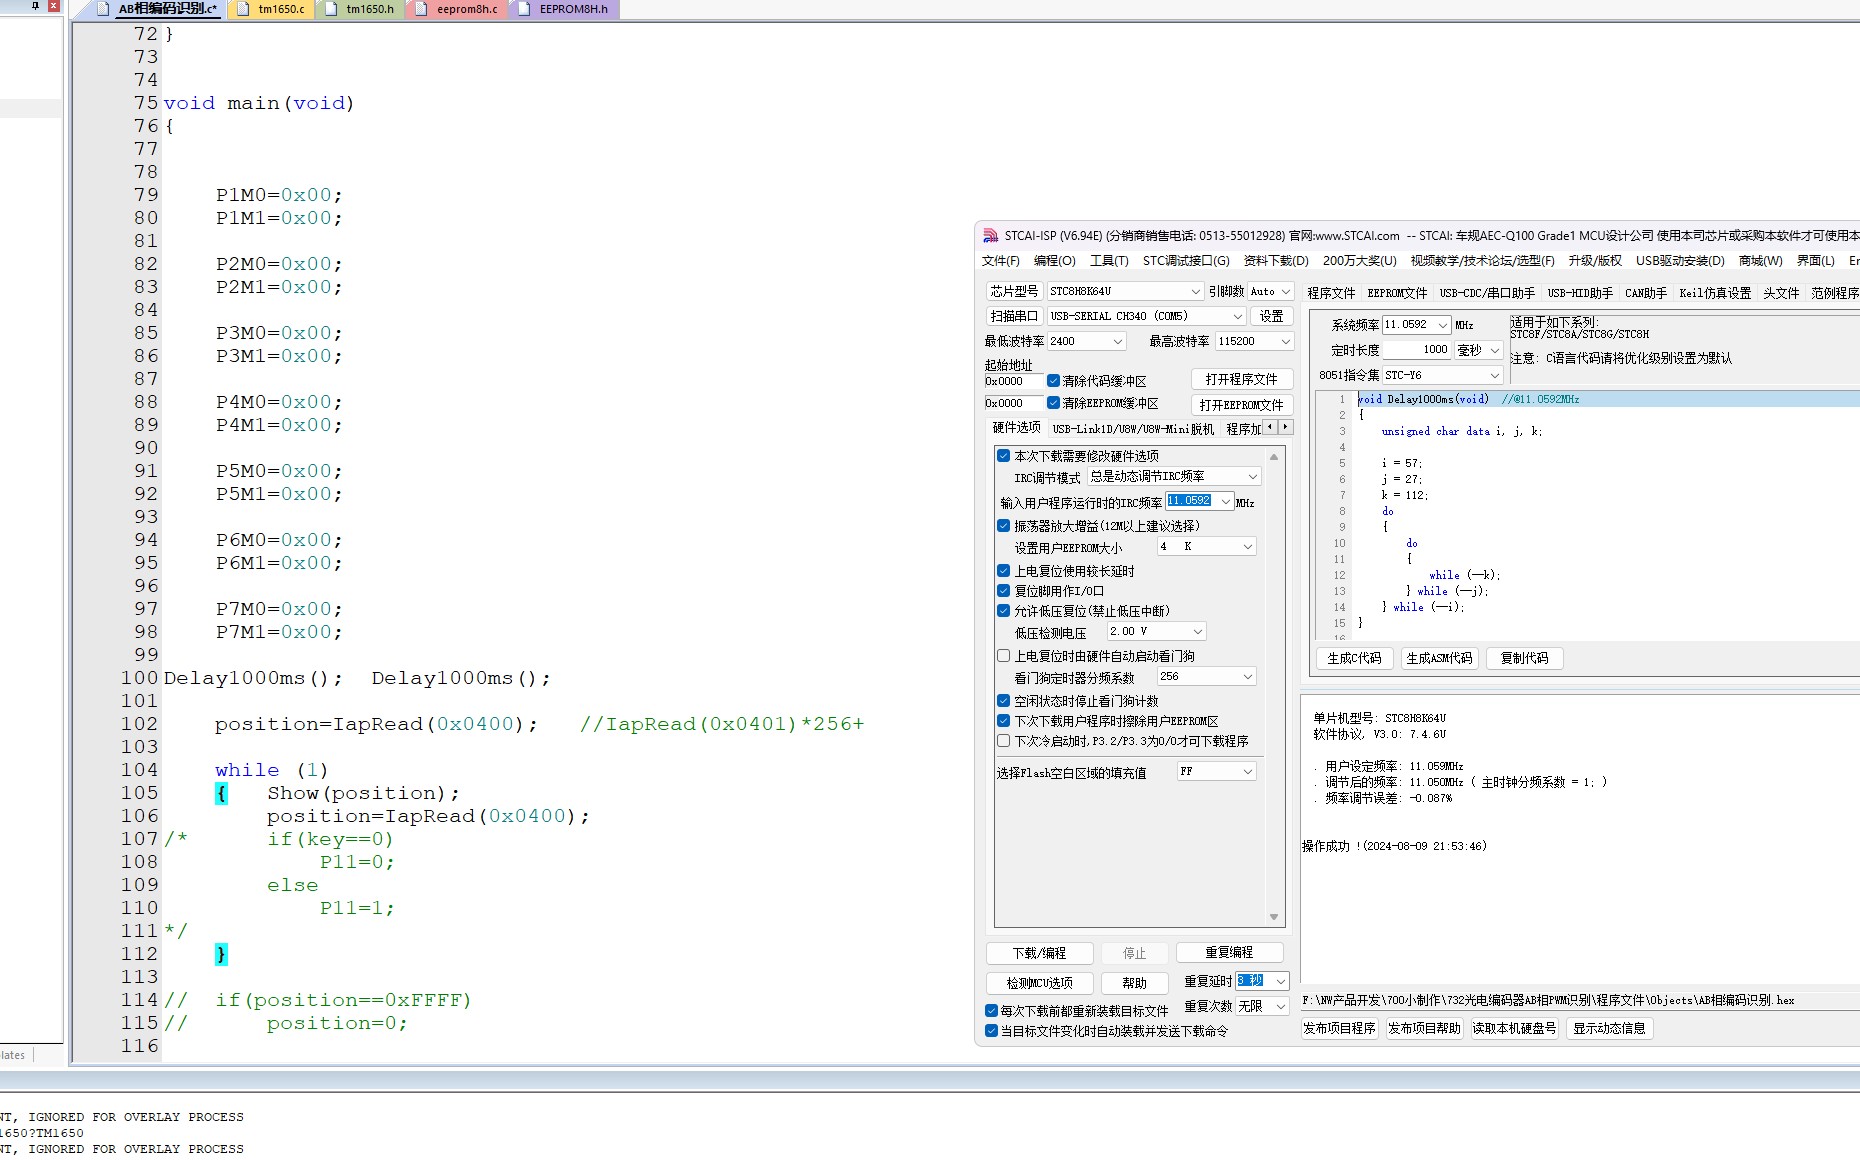Toggle 每次下载前都重新装载目标文件 checkbox
The width and height of the screenshot is (1860, 1160).
(991, 1011)
